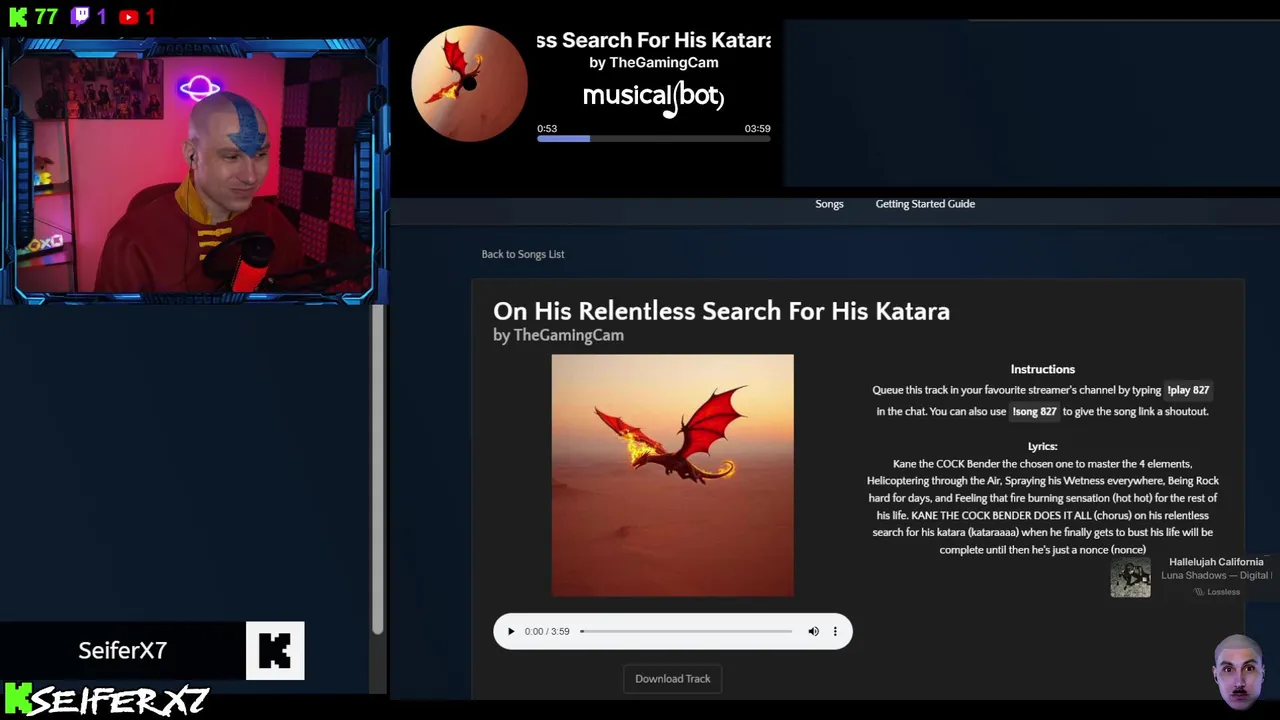Click the YouTube viewer count icon

pyautogui.click(x=128, y=17)
